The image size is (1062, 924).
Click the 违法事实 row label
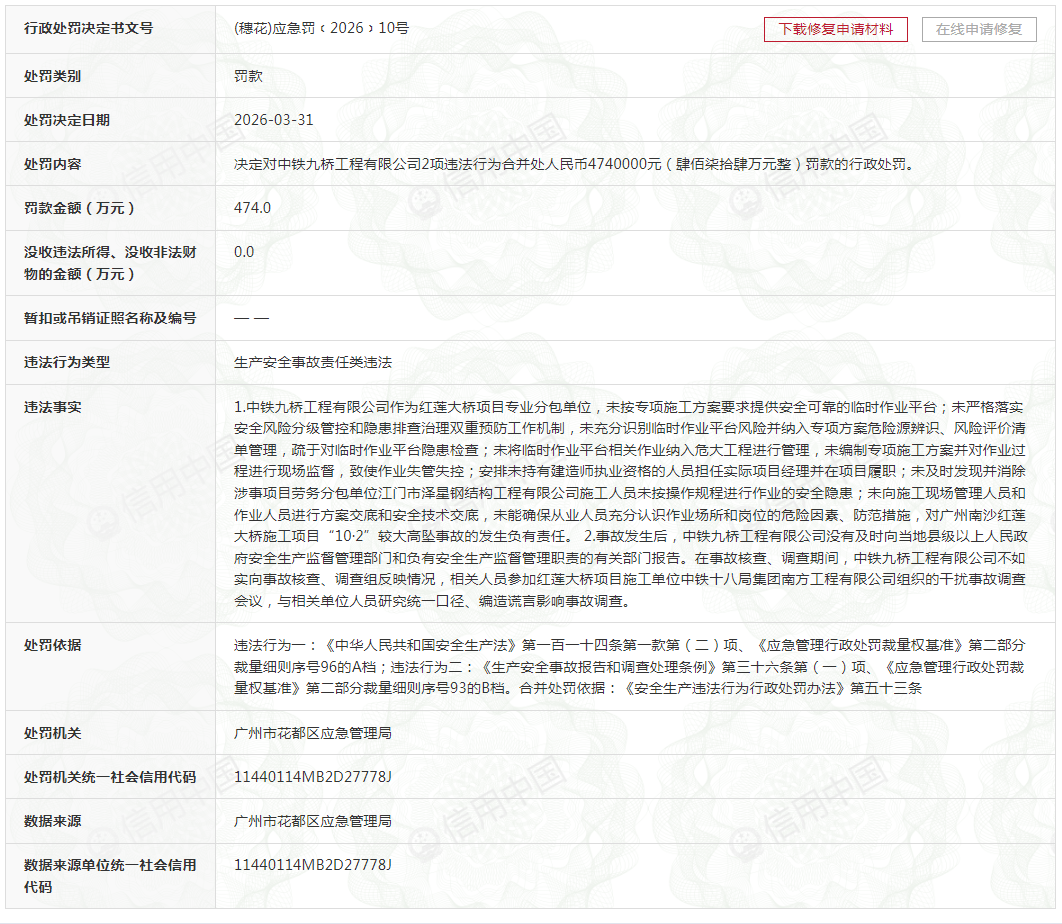coord(53,407)
